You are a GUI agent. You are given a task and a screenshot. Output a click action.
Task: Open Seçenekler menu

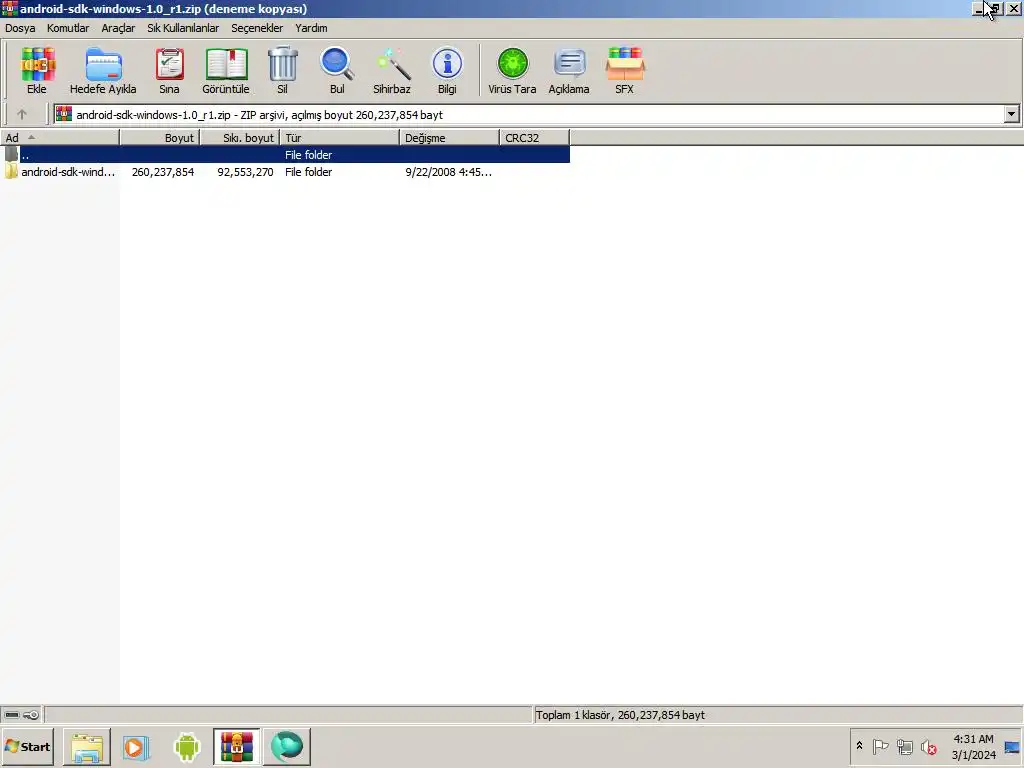click(257, 28)
